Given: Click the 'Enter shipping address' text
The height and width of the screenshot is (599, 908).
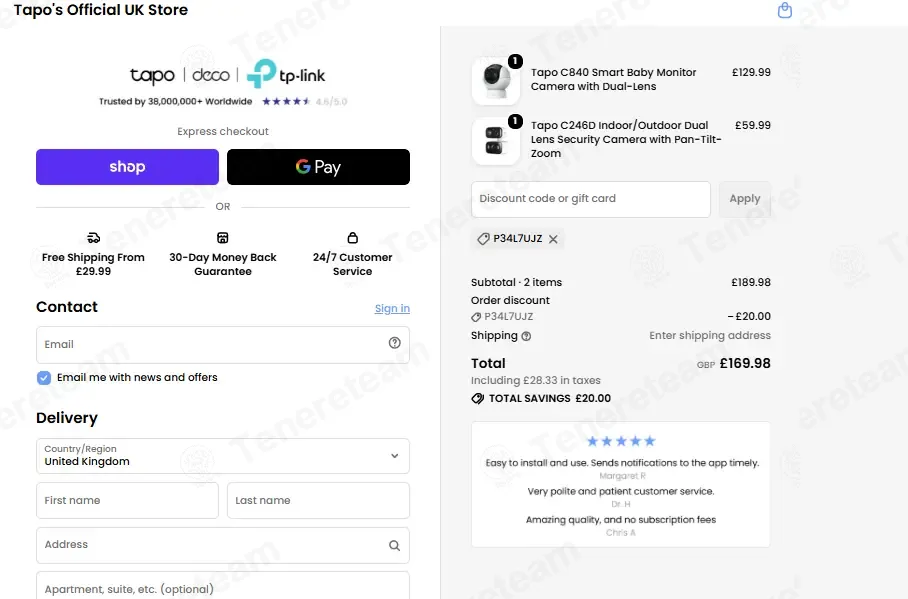Looking at the screenshot, I should 710,335.
